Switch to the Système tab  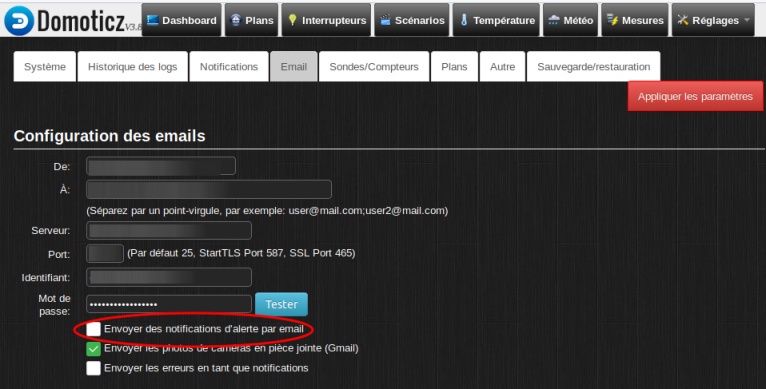pyautogui.click(x=44, y=66)
